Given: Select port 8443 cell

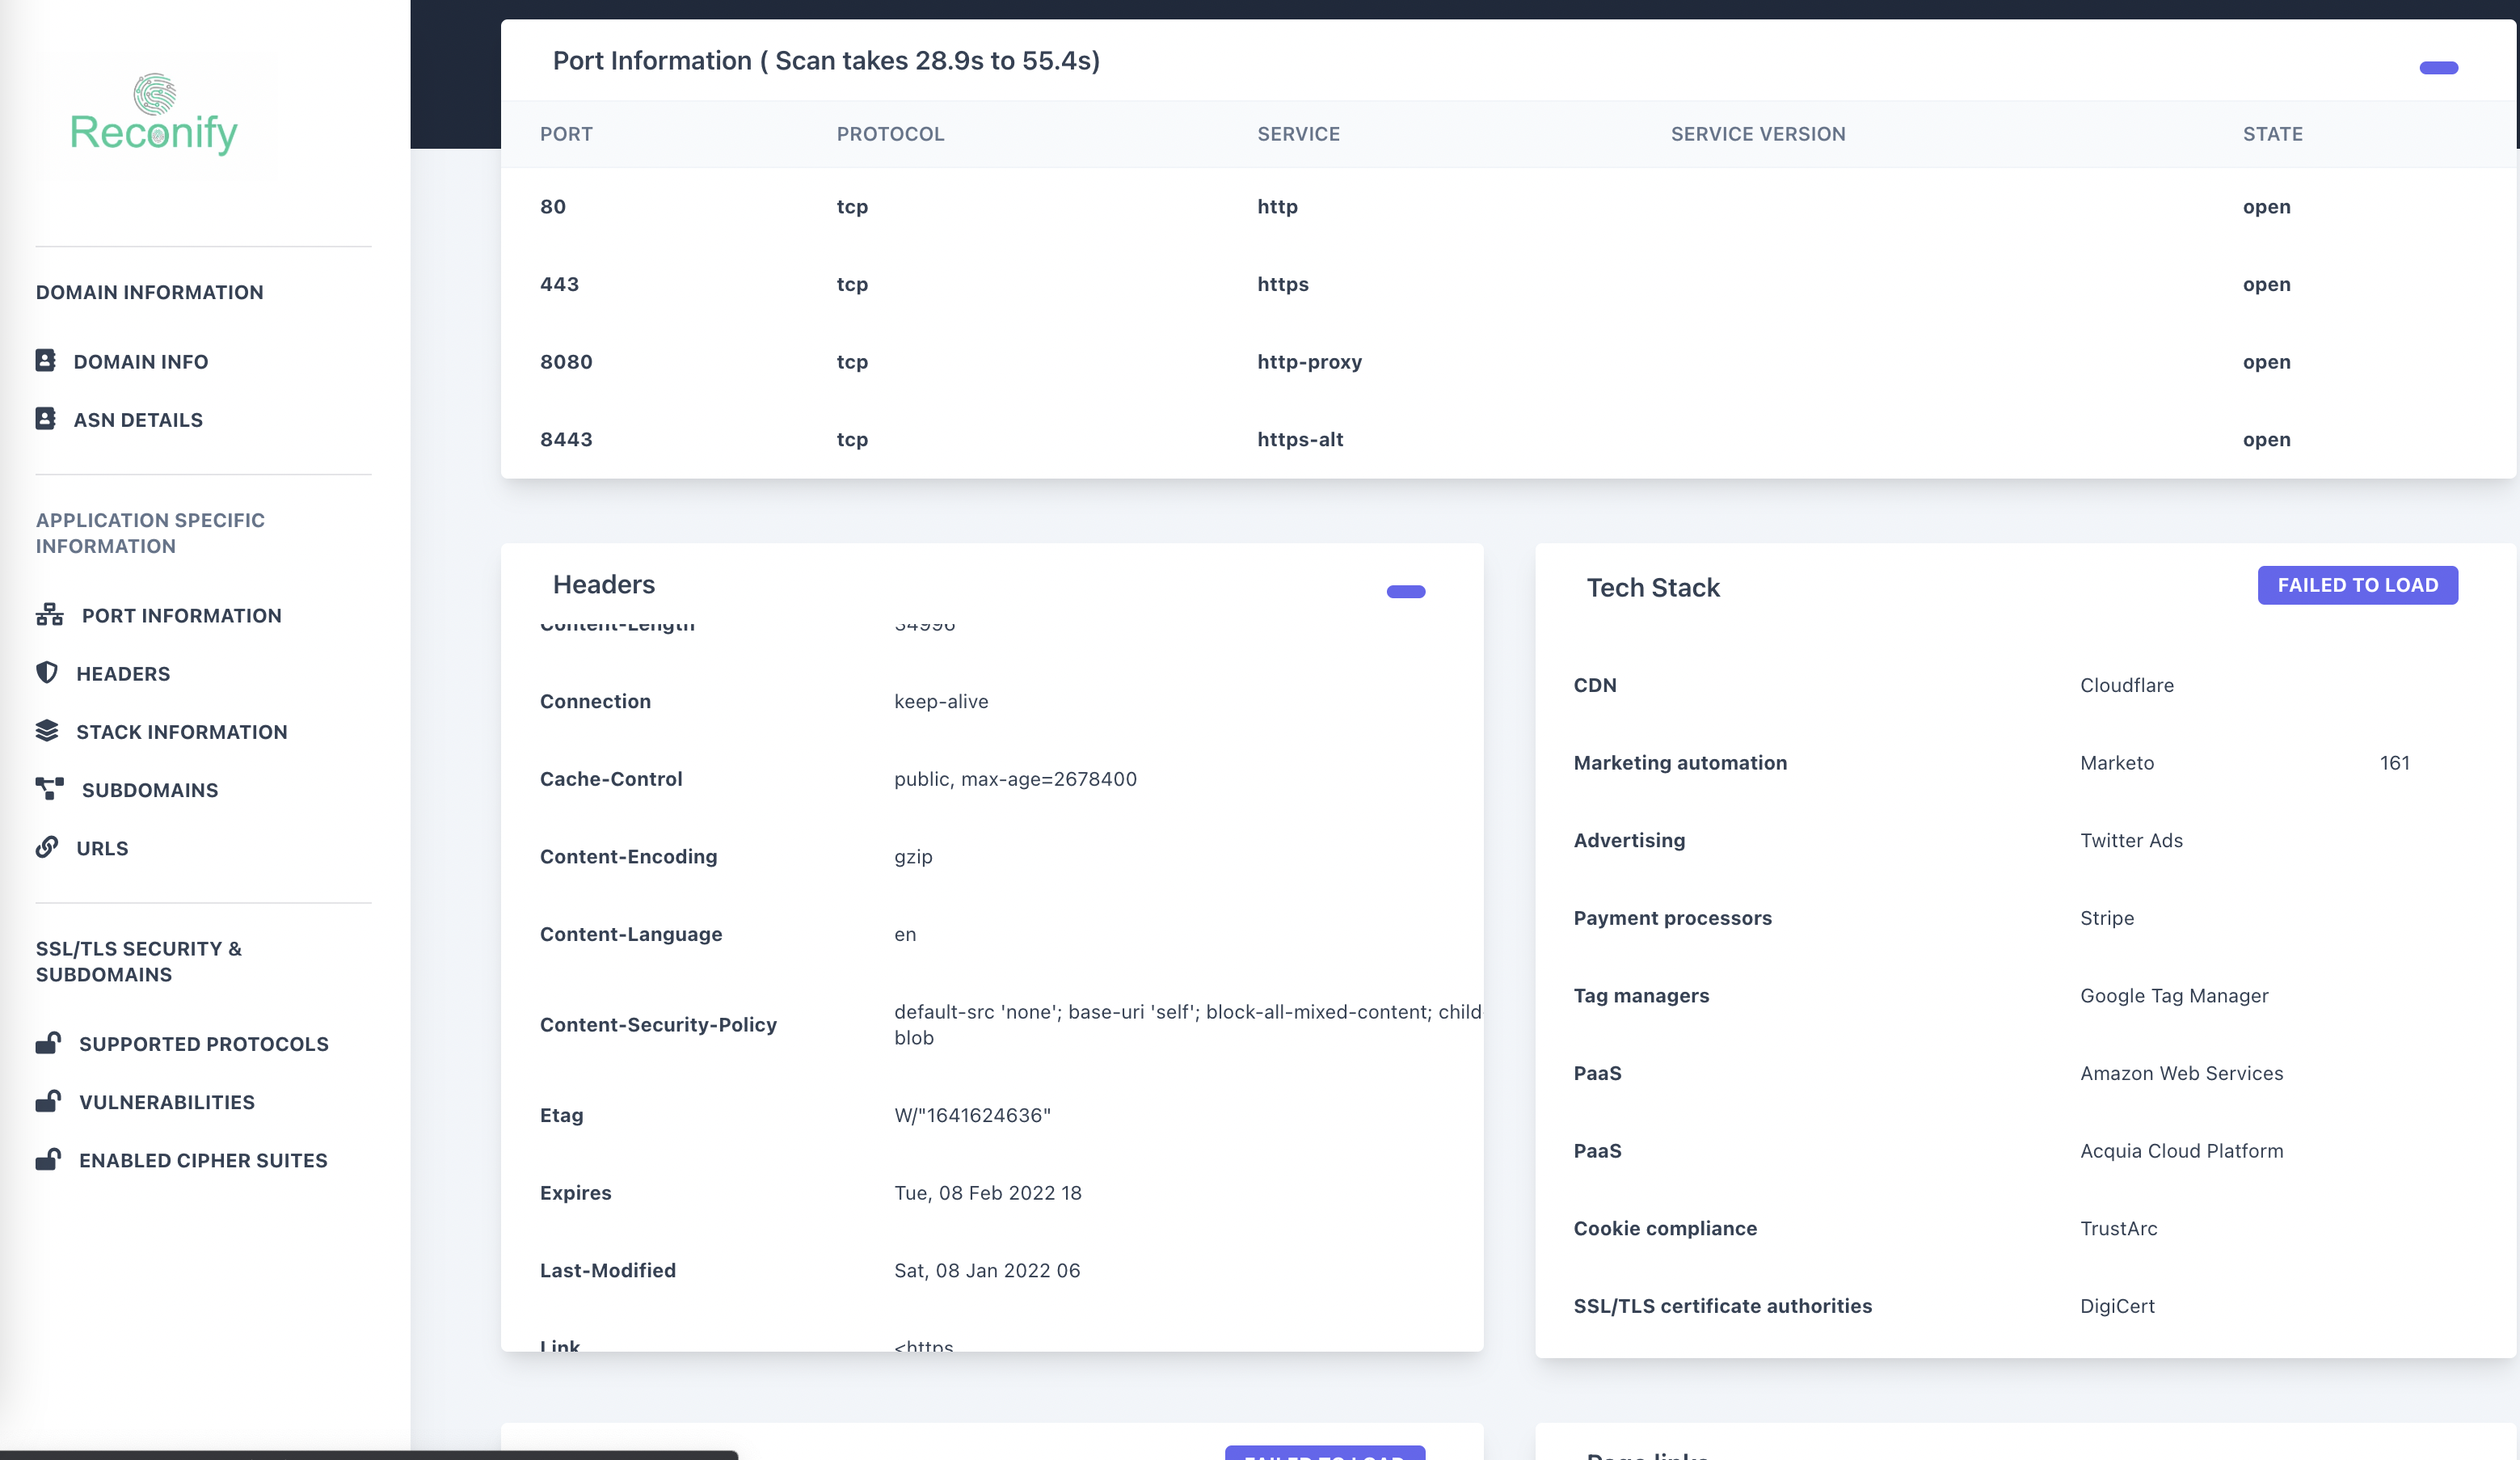Looking at the screenshot, I should click(567, 439).
